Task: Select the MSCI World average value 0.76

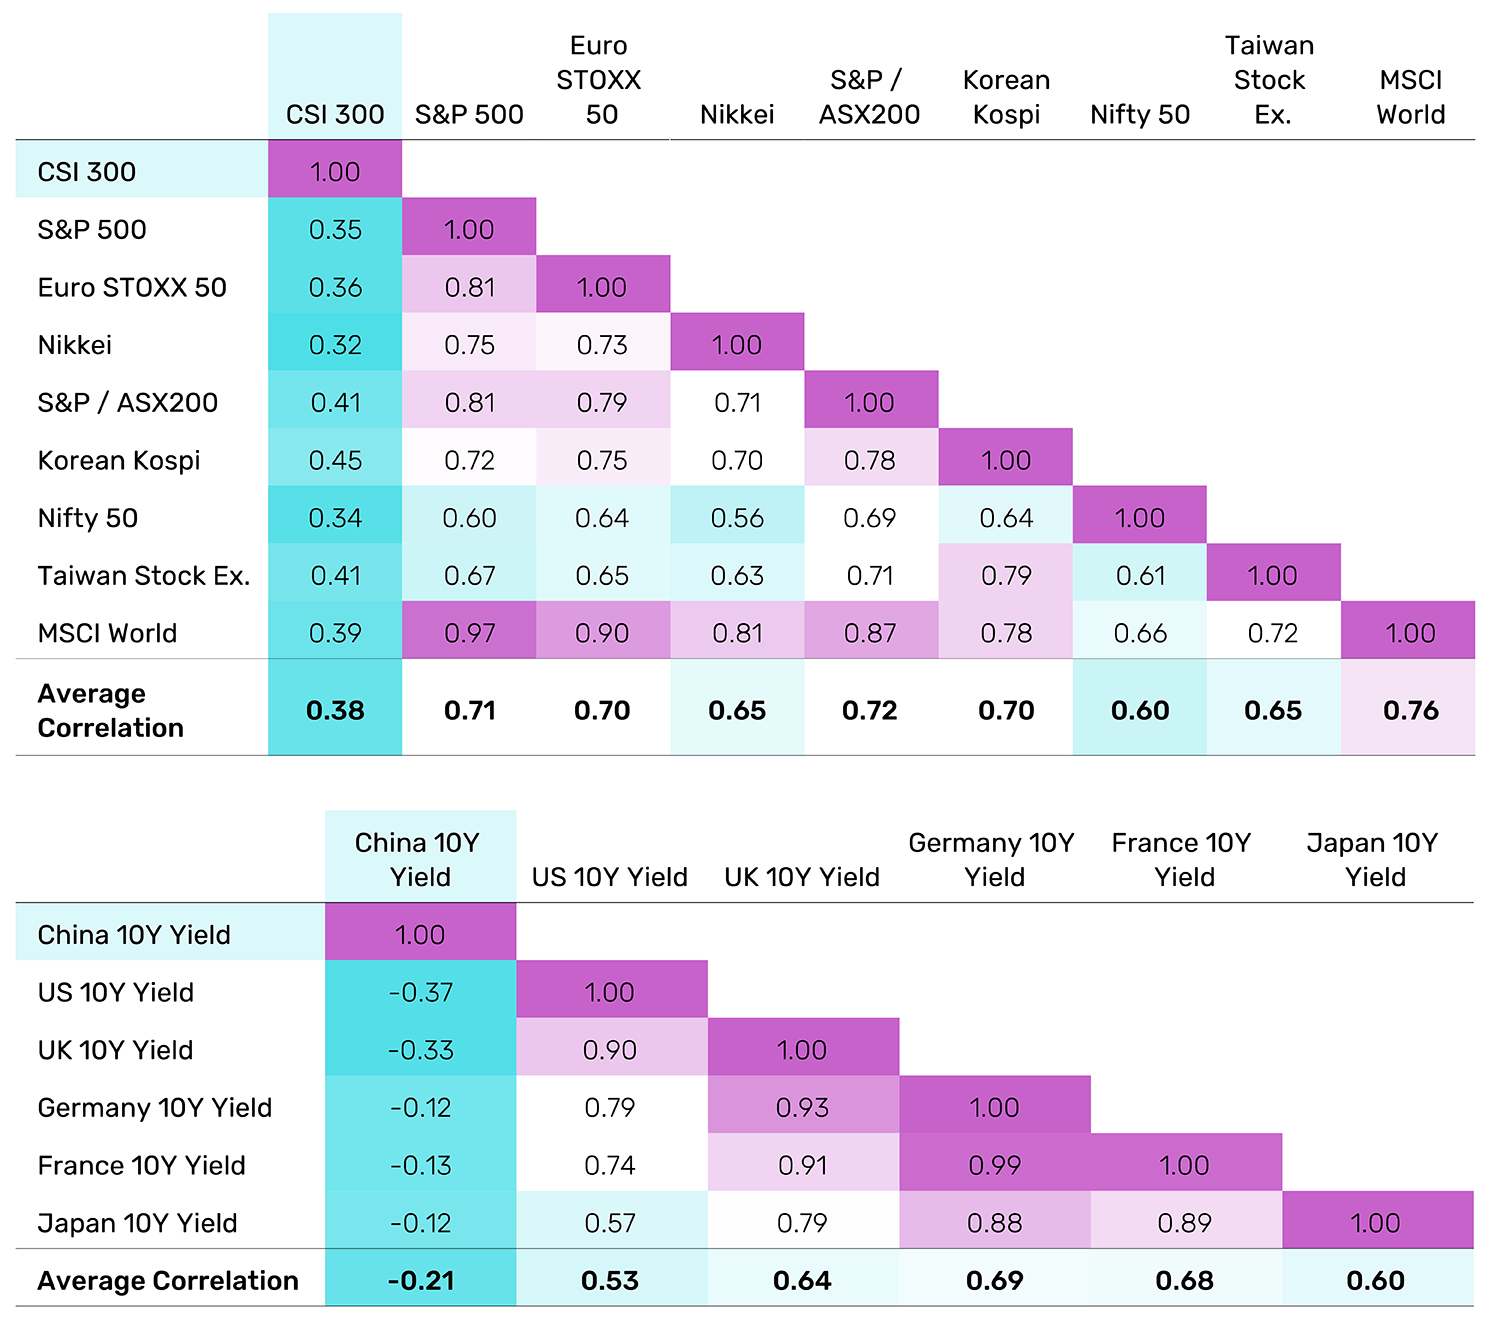Action: point(1410,710)
